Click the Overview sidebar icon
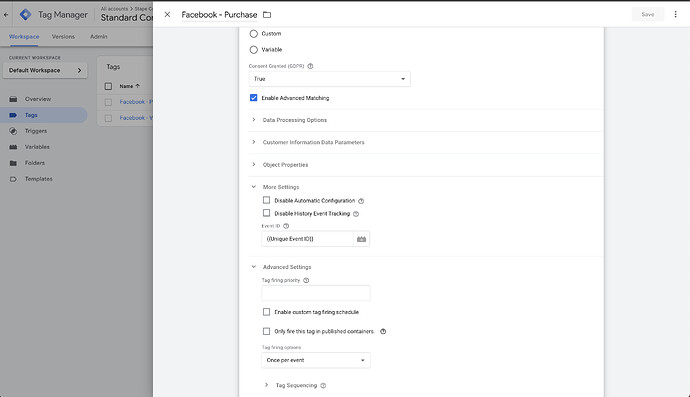The height and width of the screenshot is (397, 690). (x=13, y=99)
